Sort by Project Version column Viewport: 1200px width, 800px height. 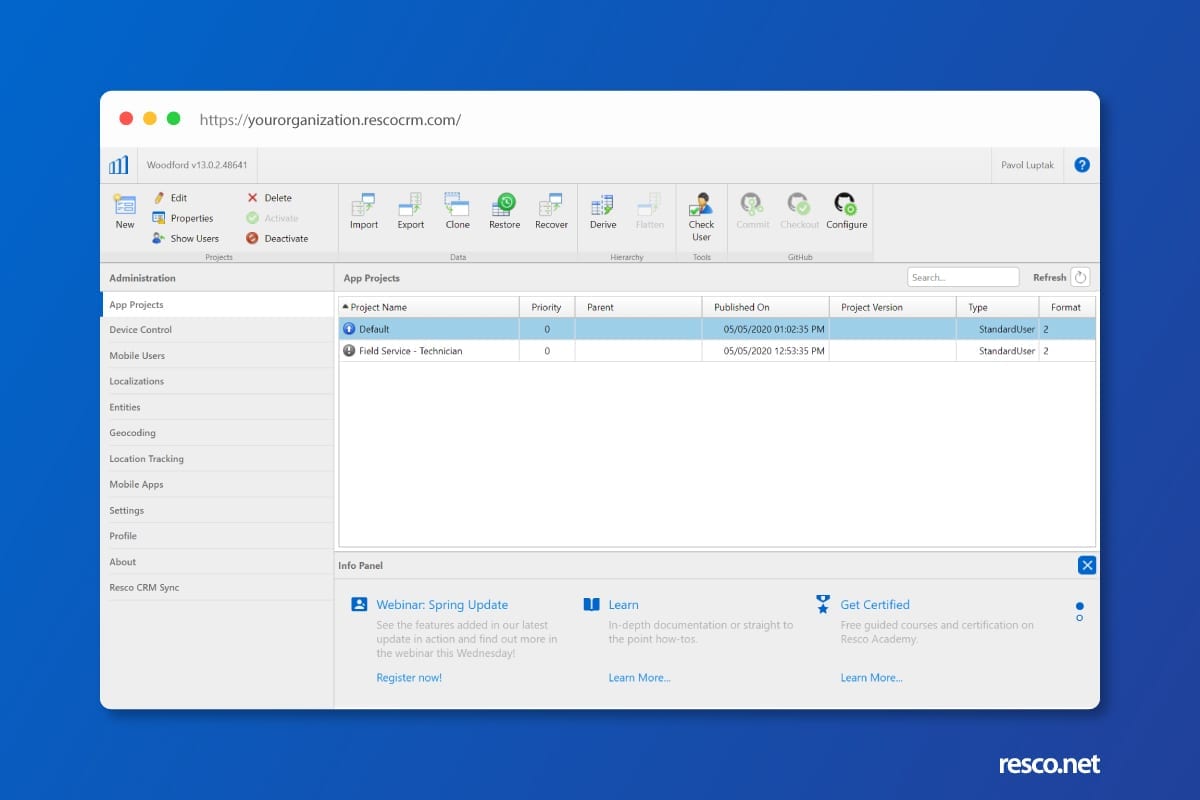(x=893, y=307)
